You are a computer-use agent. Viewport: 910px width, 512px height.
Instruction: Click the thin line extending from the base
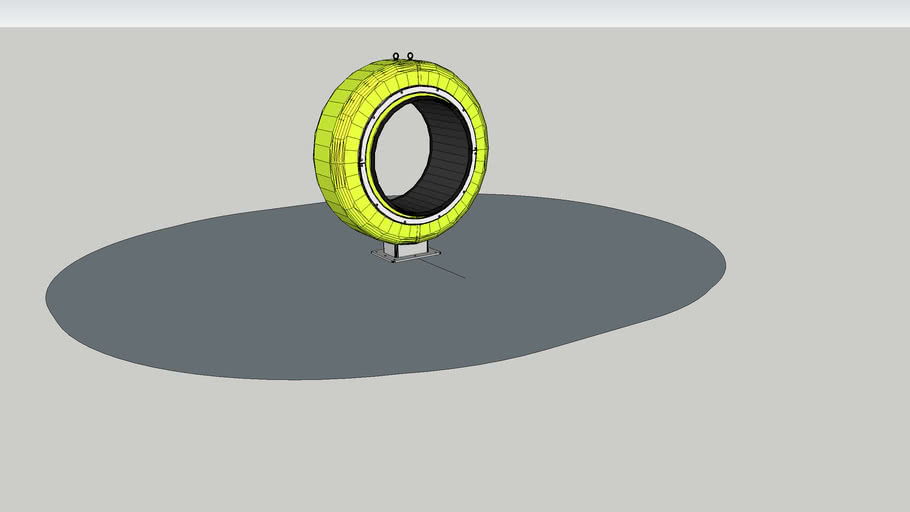(x=450, y=270)
